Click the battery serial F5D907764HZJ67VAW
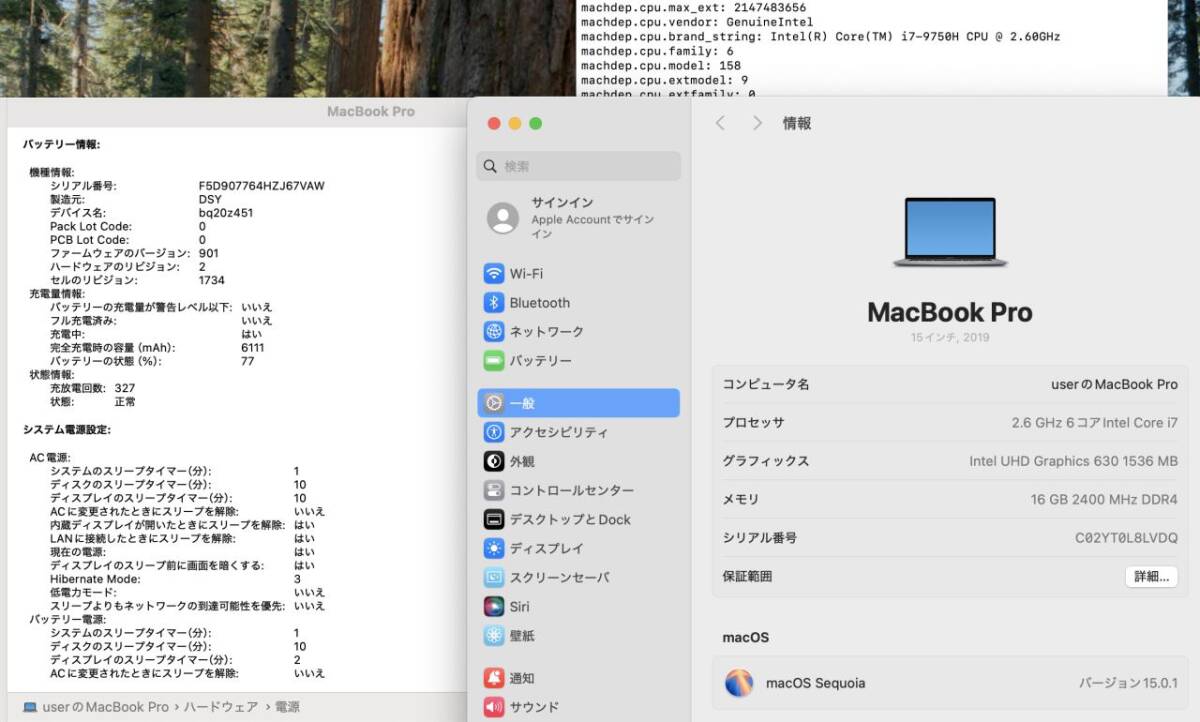The height and width of the screenshot is (722, 1200). [261, 186]
